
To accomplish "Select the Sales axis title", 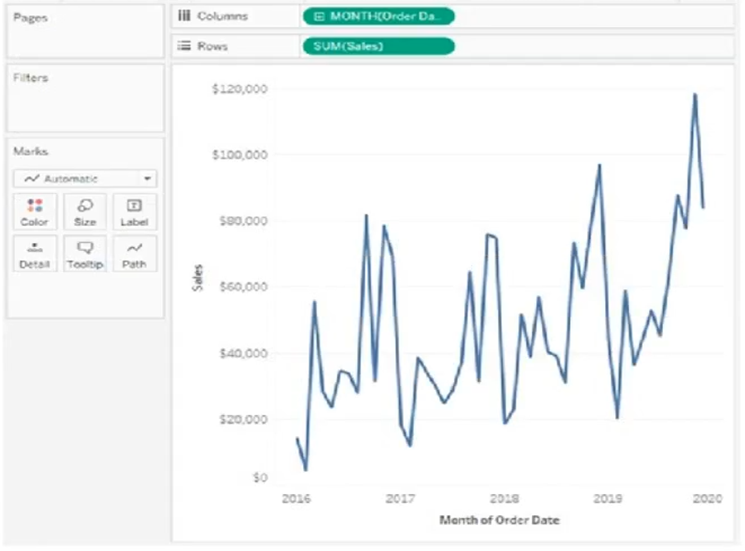I will (197, 278).
